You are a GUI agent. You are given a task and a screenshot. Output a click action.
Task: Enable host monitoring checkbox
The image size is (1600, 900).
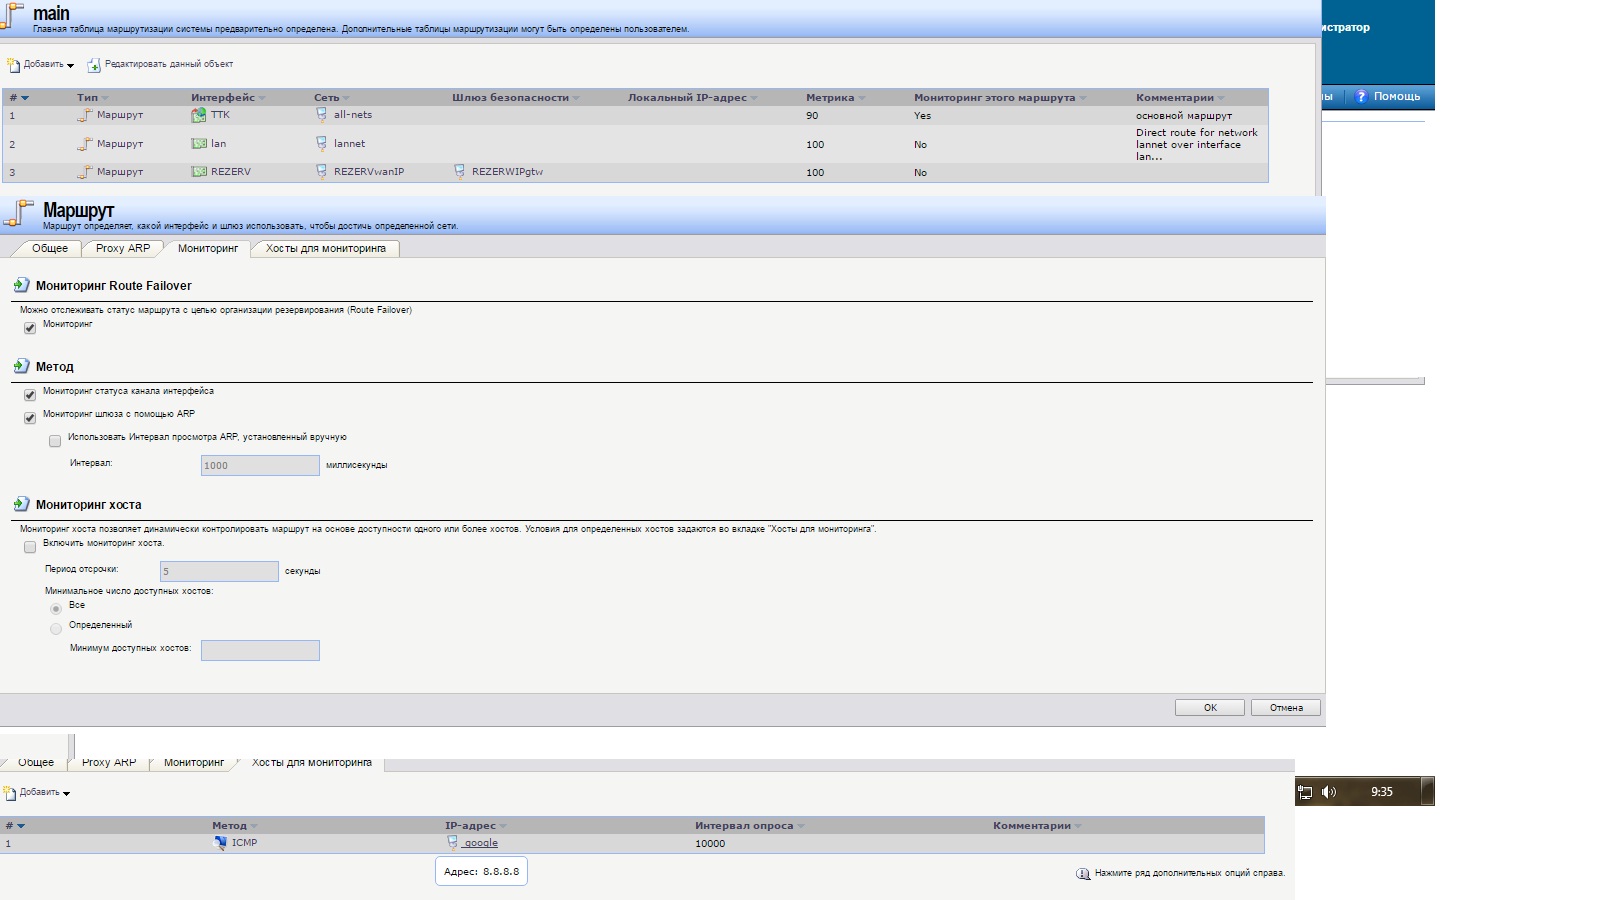tap(30, 547)
